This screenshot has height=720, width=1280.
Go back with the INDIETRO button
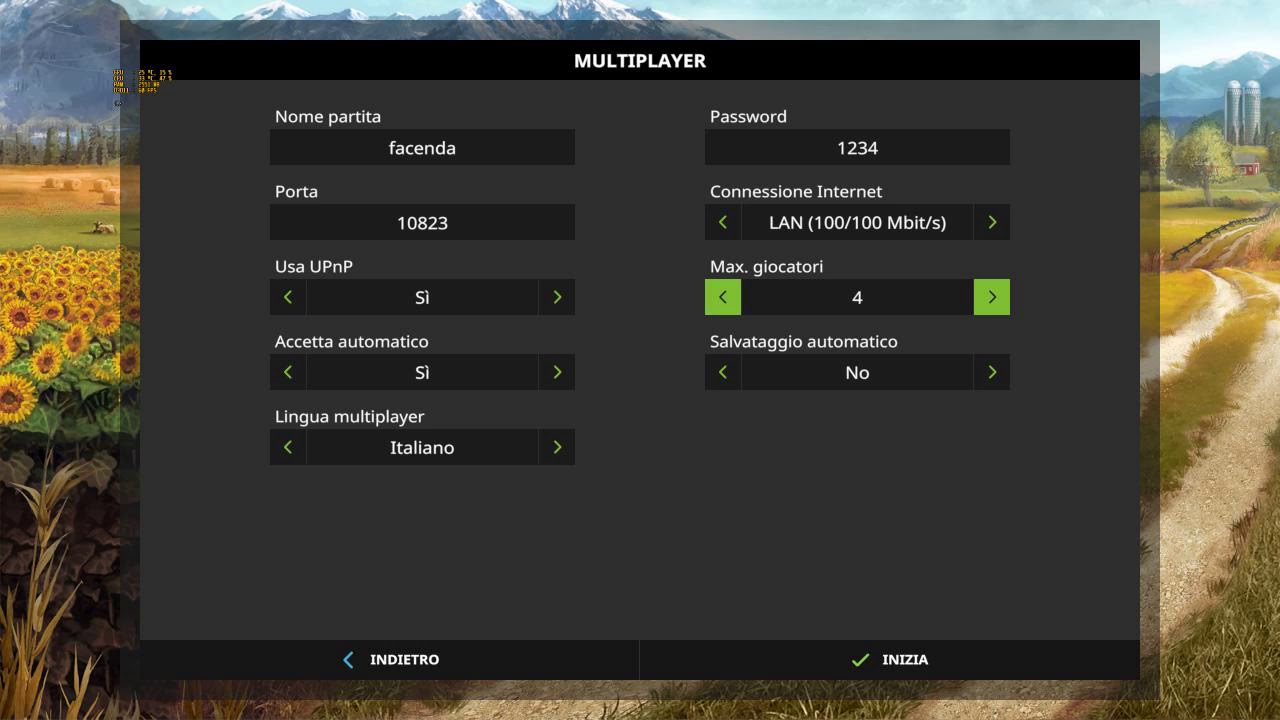390,660
